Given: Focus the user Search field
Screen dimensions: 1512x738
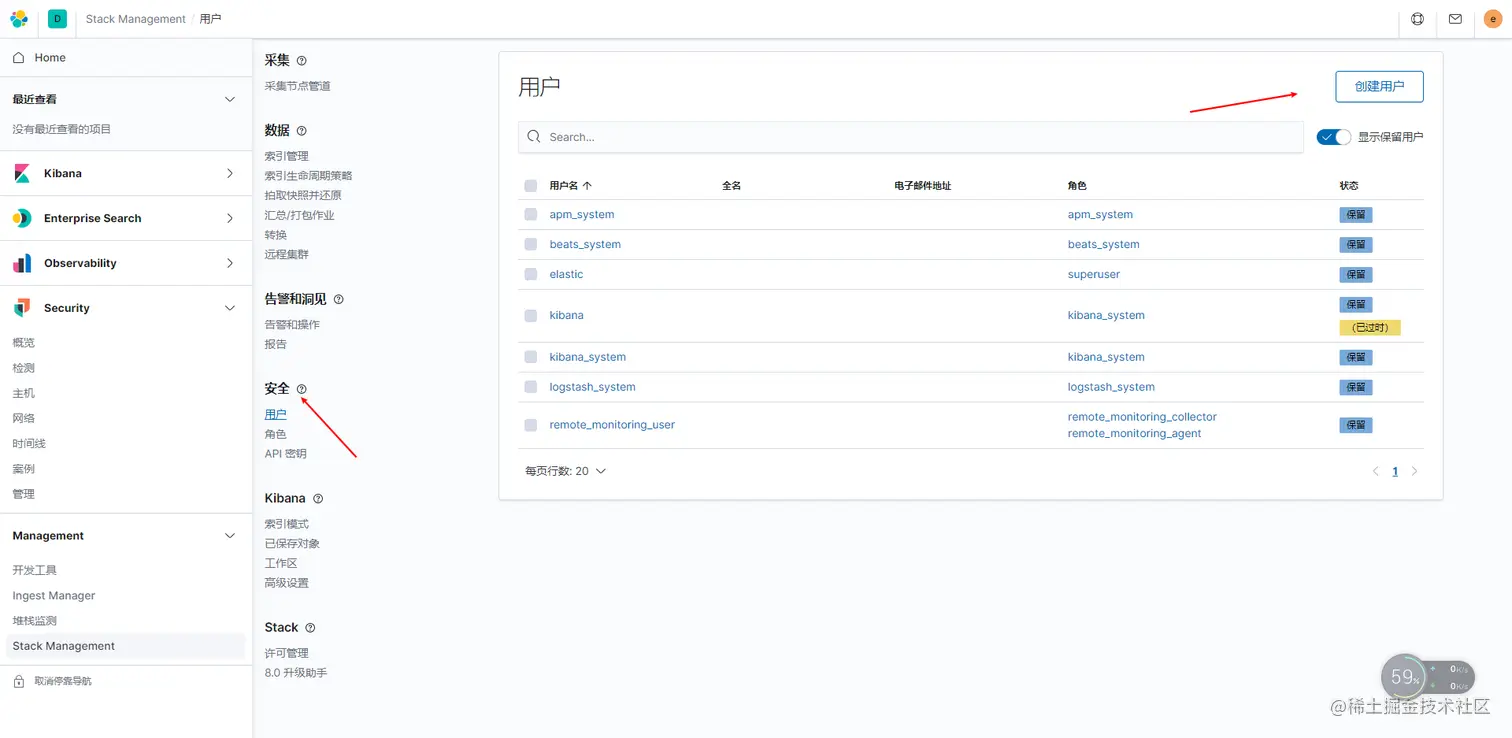Looking at the screenshot, I should 911,137.
